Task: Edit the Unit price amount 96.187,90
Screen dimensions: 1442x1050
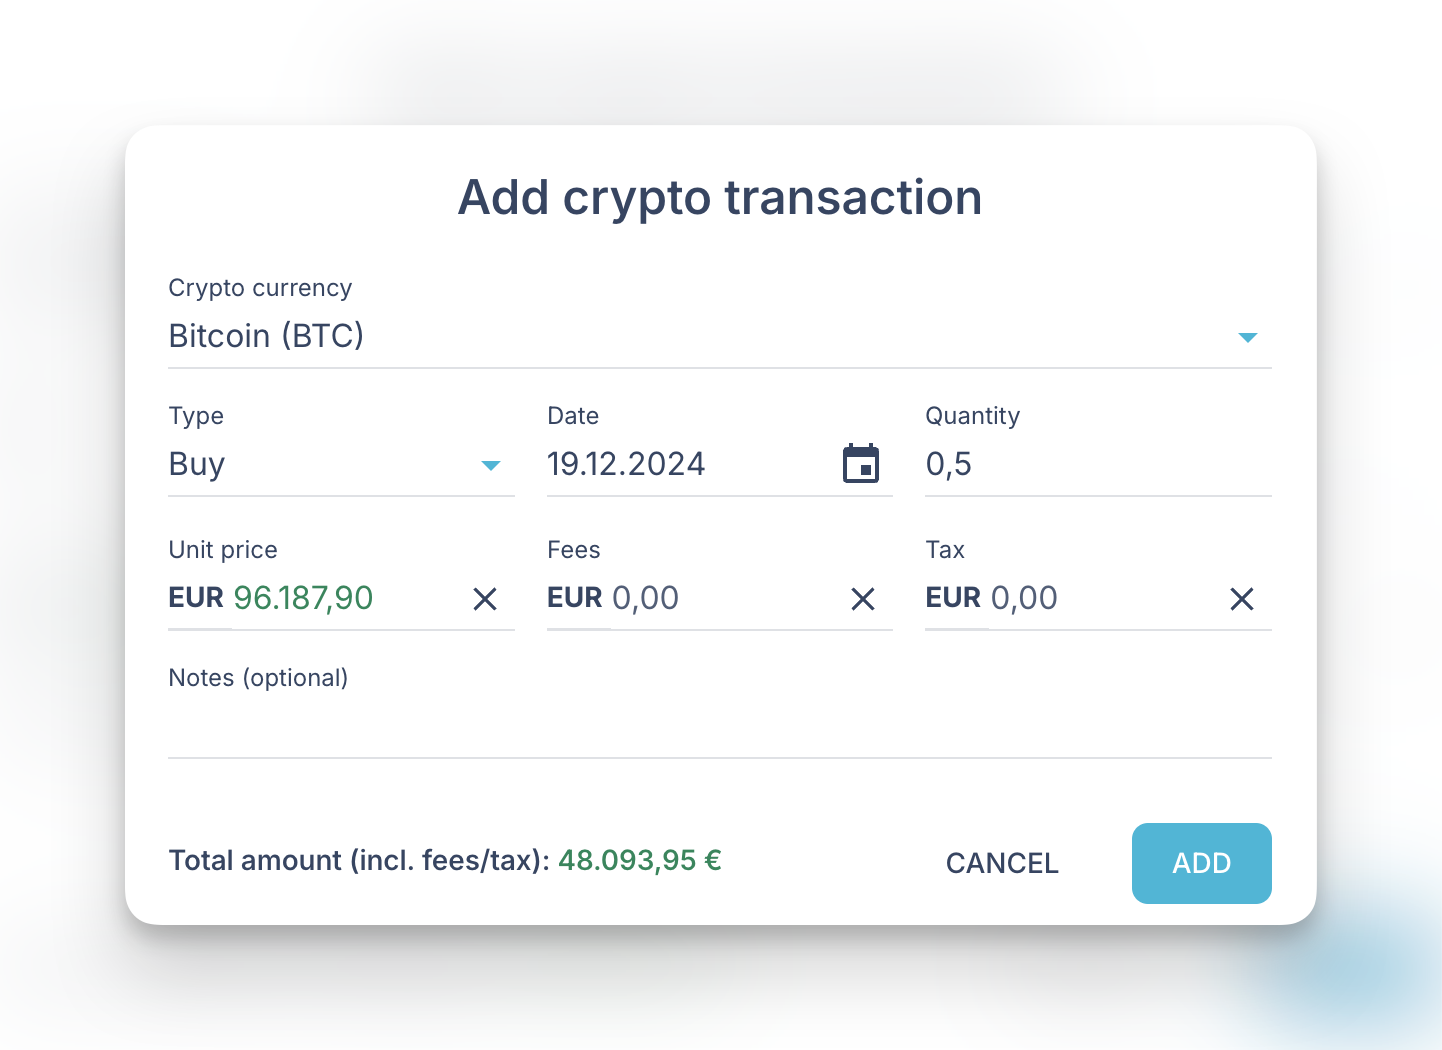Action: (x=303, y=598)
